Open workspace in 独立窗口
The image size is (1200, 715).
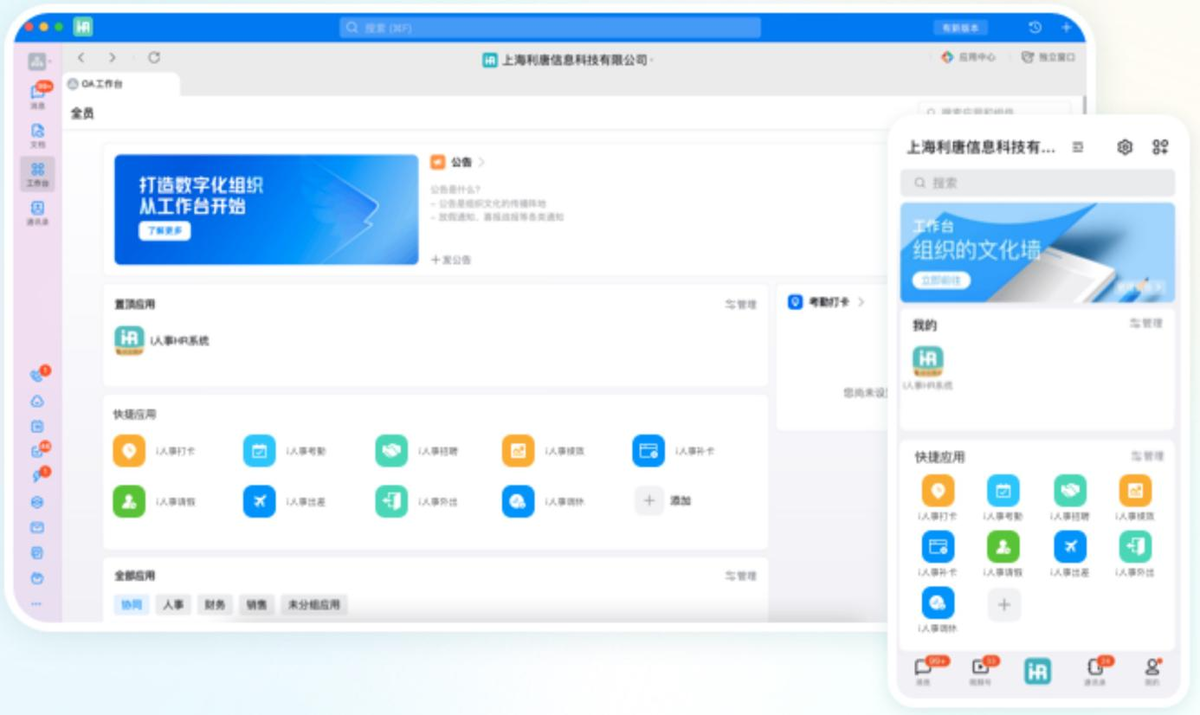1048,58
